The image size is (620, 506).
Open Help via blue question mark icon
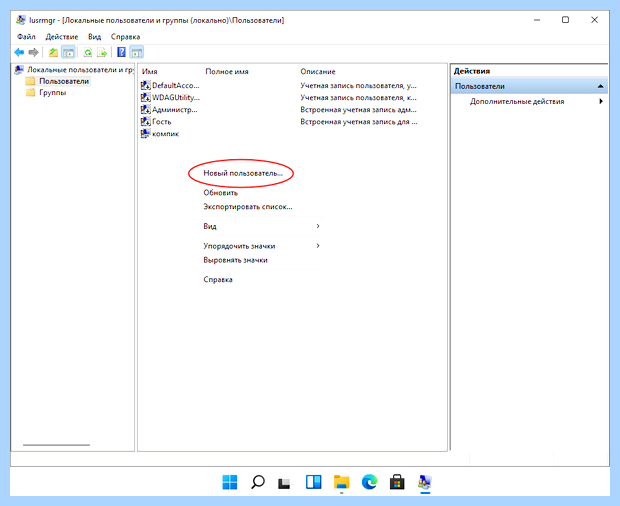(x=121, y=52)
